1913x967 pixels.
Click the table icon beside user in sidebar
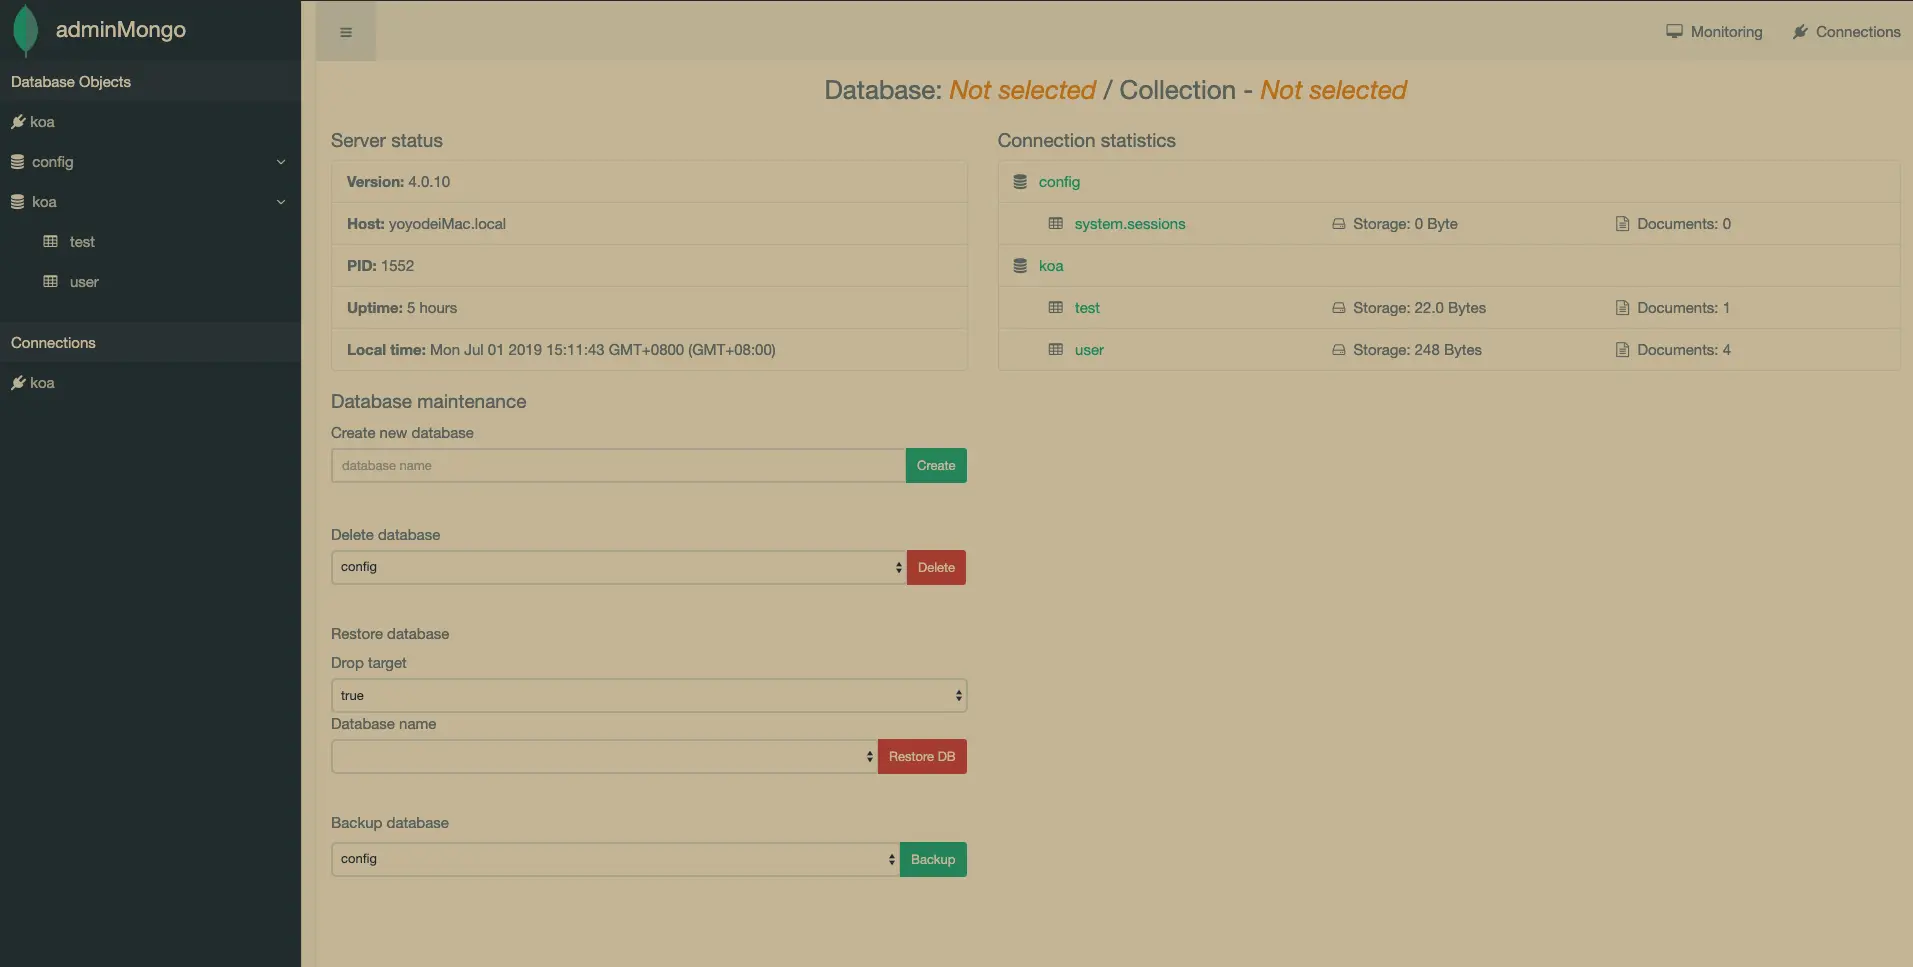click(x=51, y=282)
